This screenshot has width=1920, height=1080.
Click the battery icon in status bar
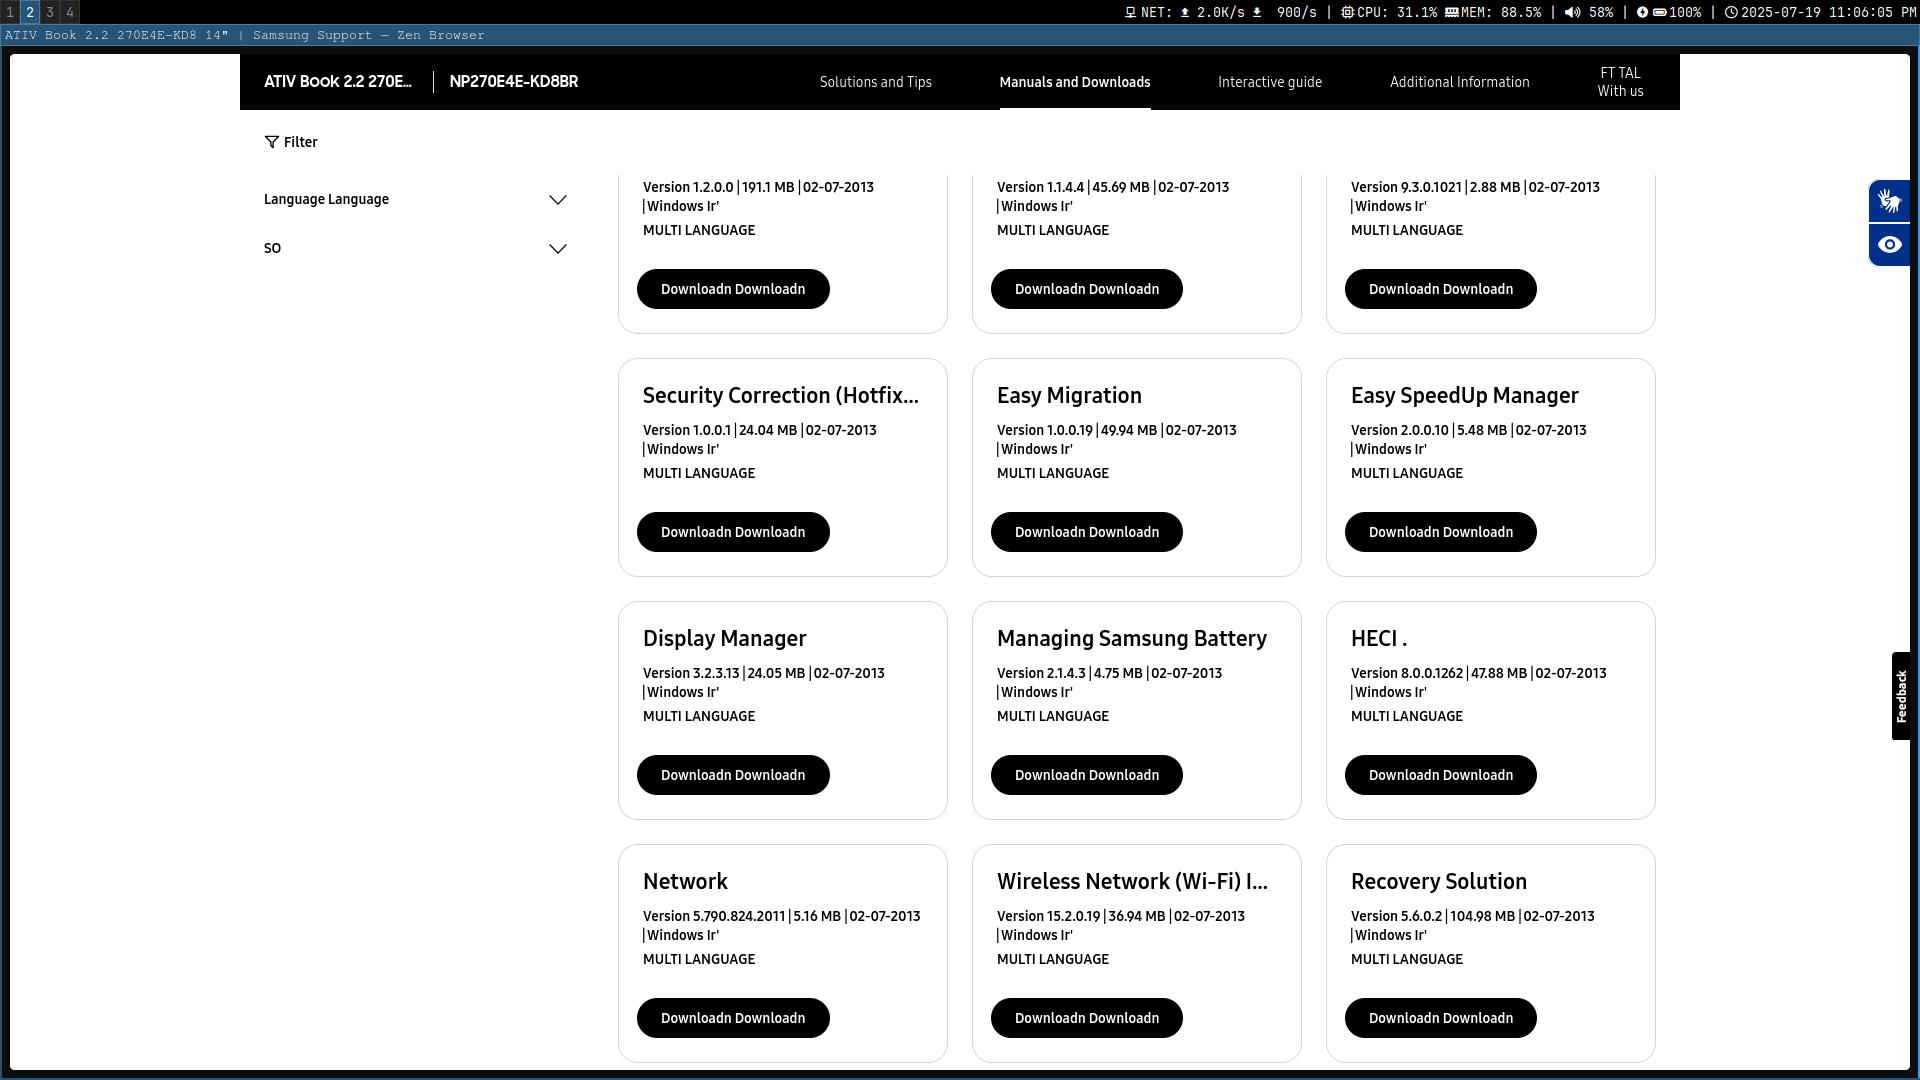1659,12
